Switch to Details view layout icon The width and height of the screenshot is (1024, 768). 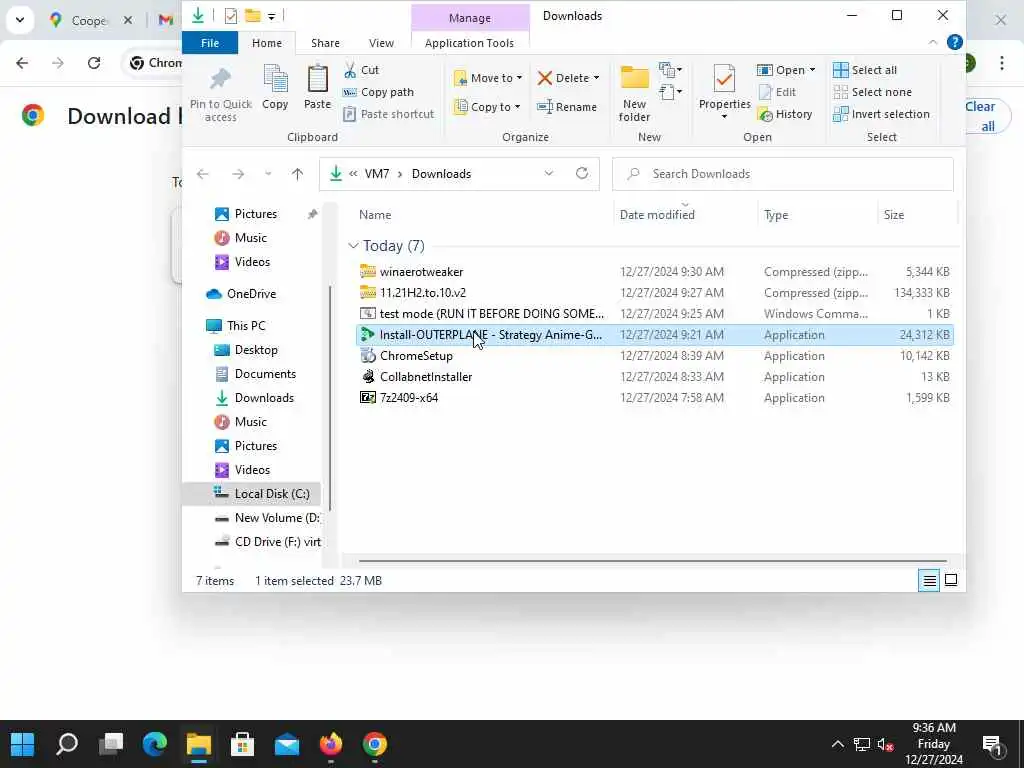click(929, 580)
